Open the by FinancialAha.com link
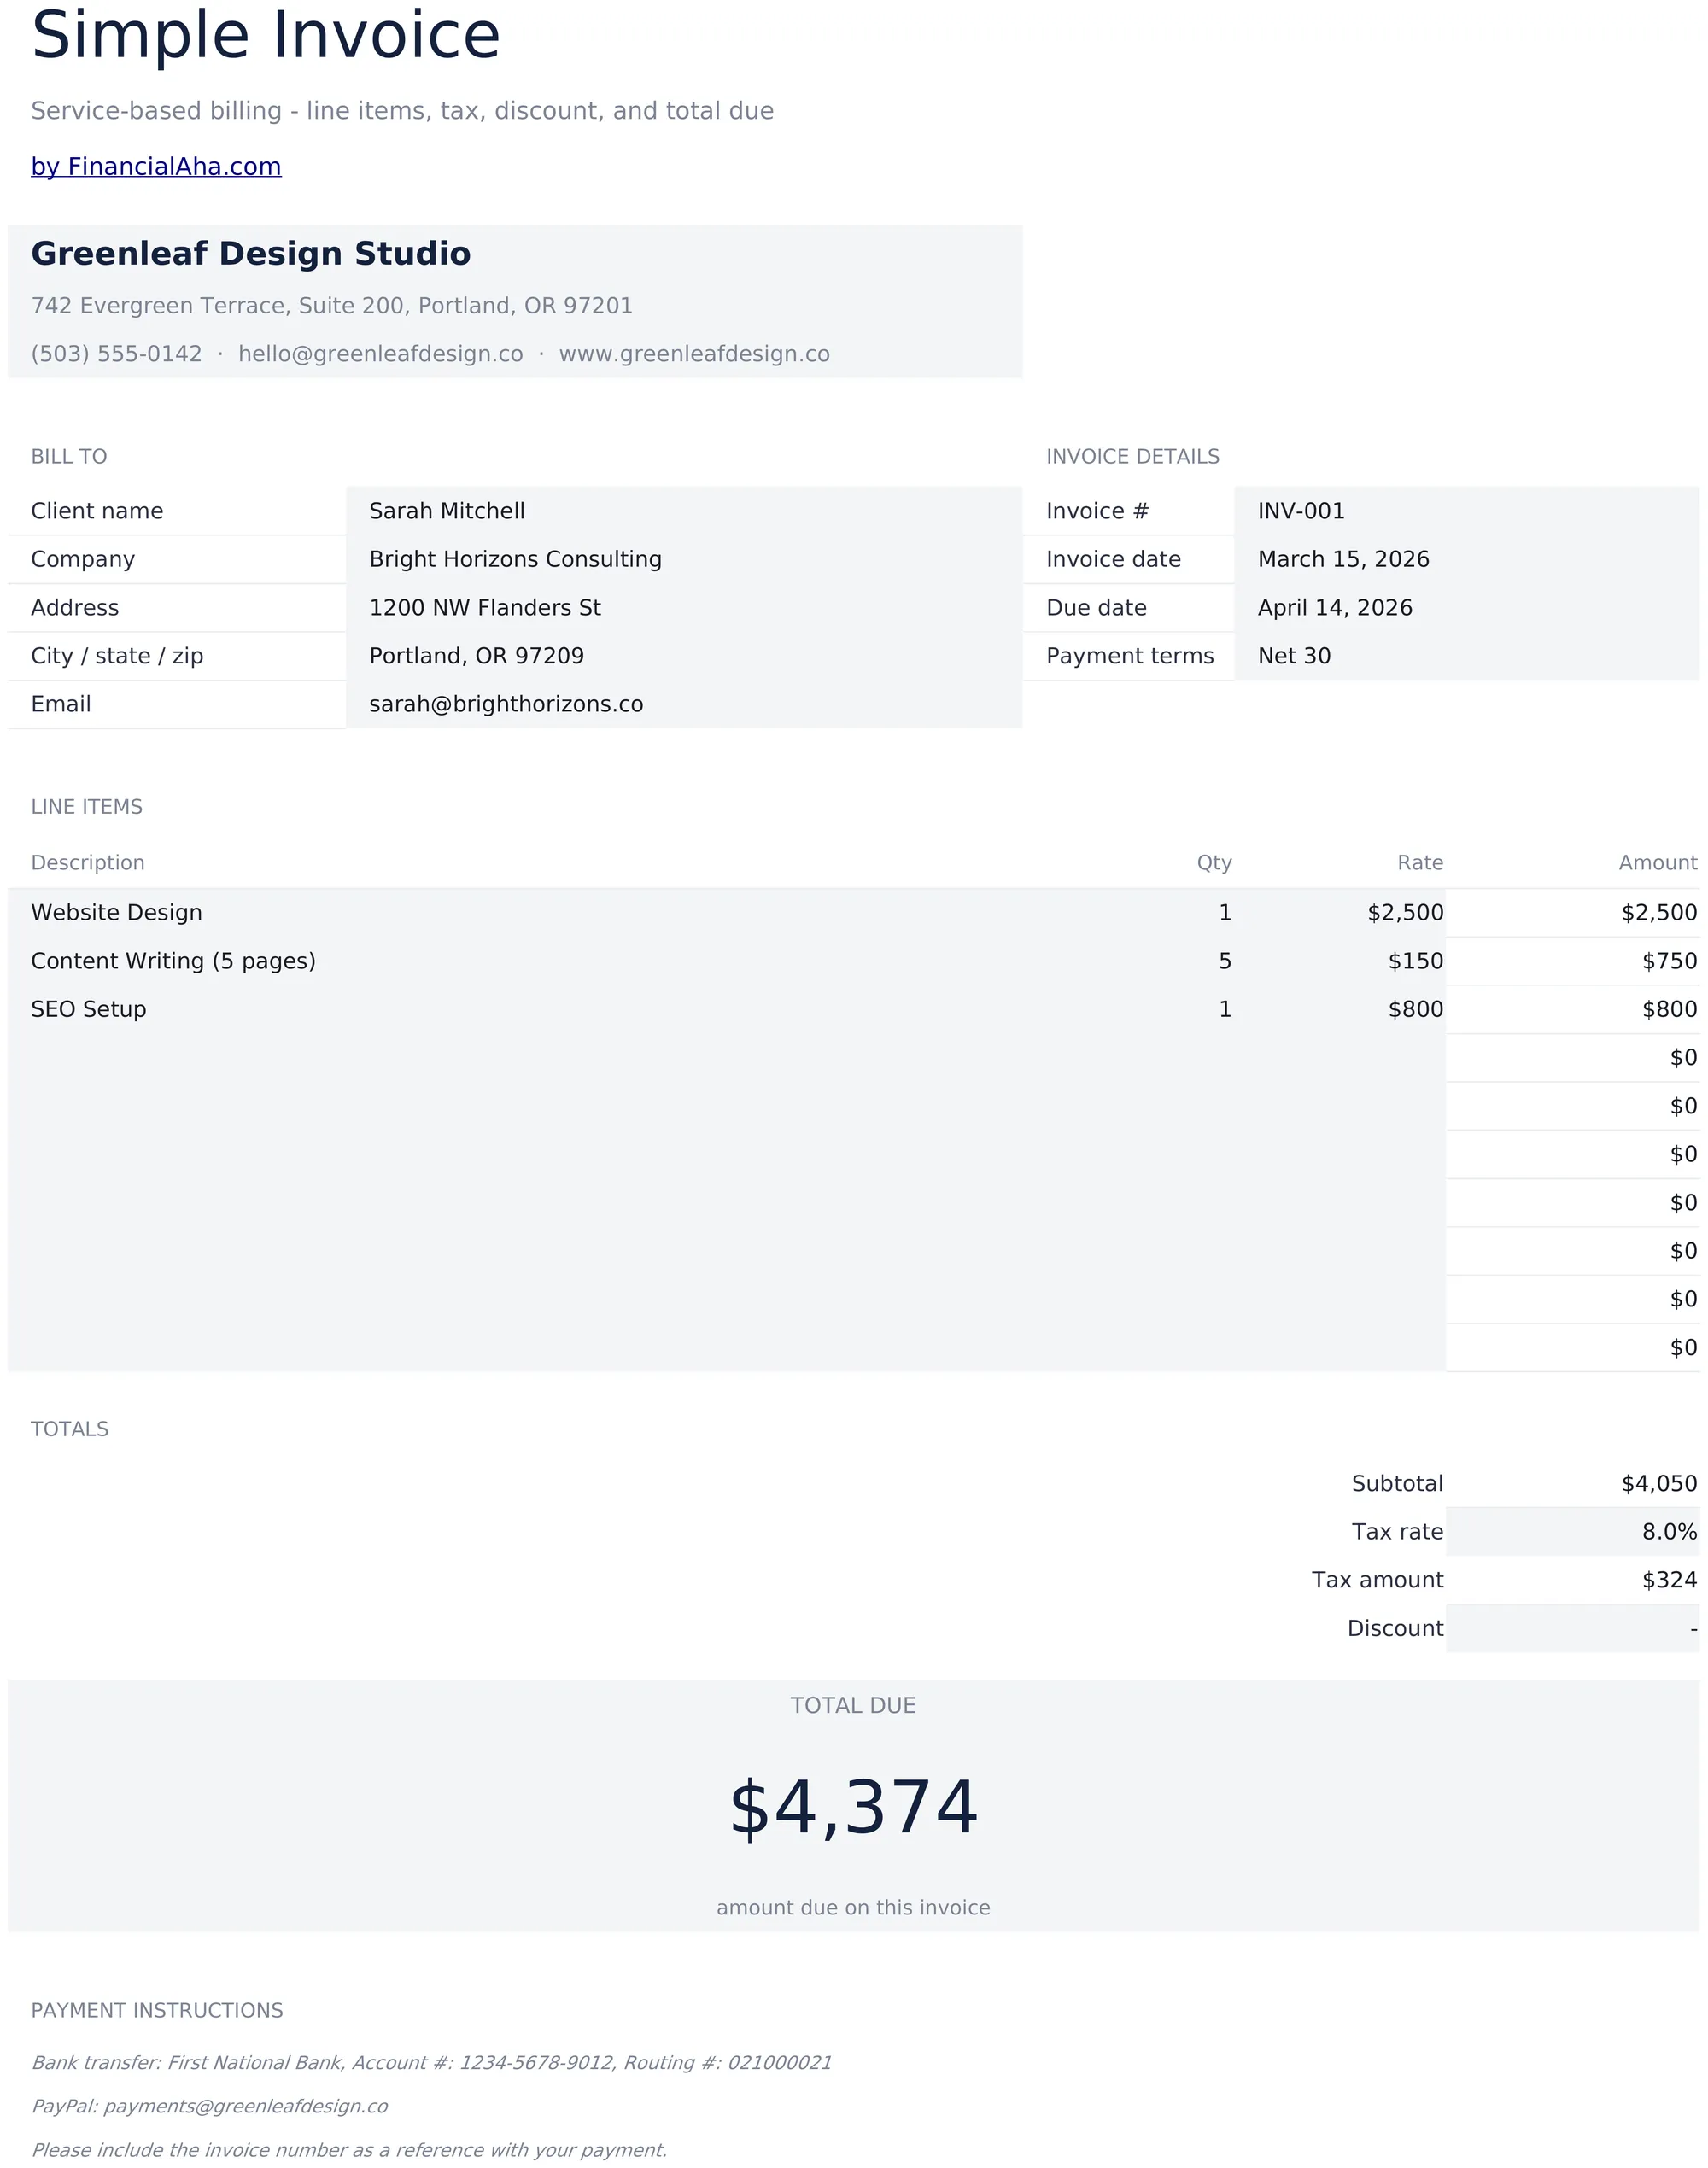The width and height of the screenshot is (1708, 2168). 156,166
